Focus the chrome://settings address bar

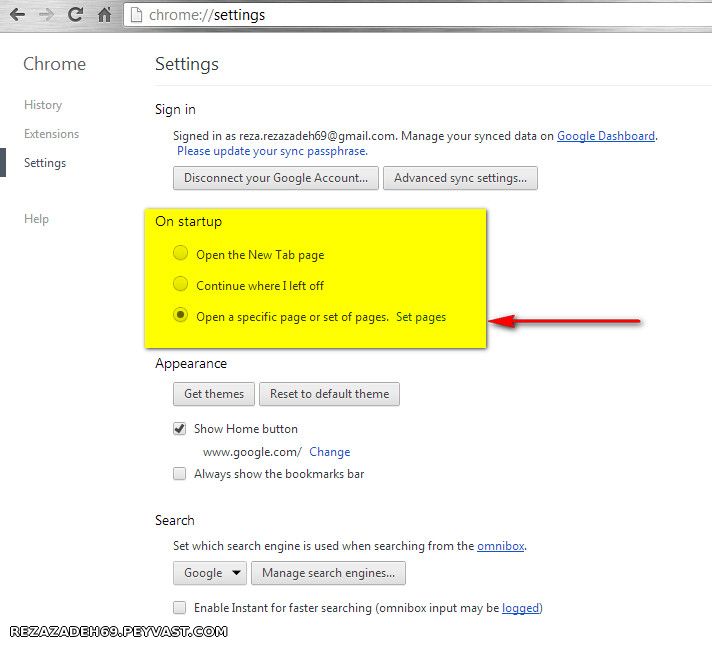point(418,15)
